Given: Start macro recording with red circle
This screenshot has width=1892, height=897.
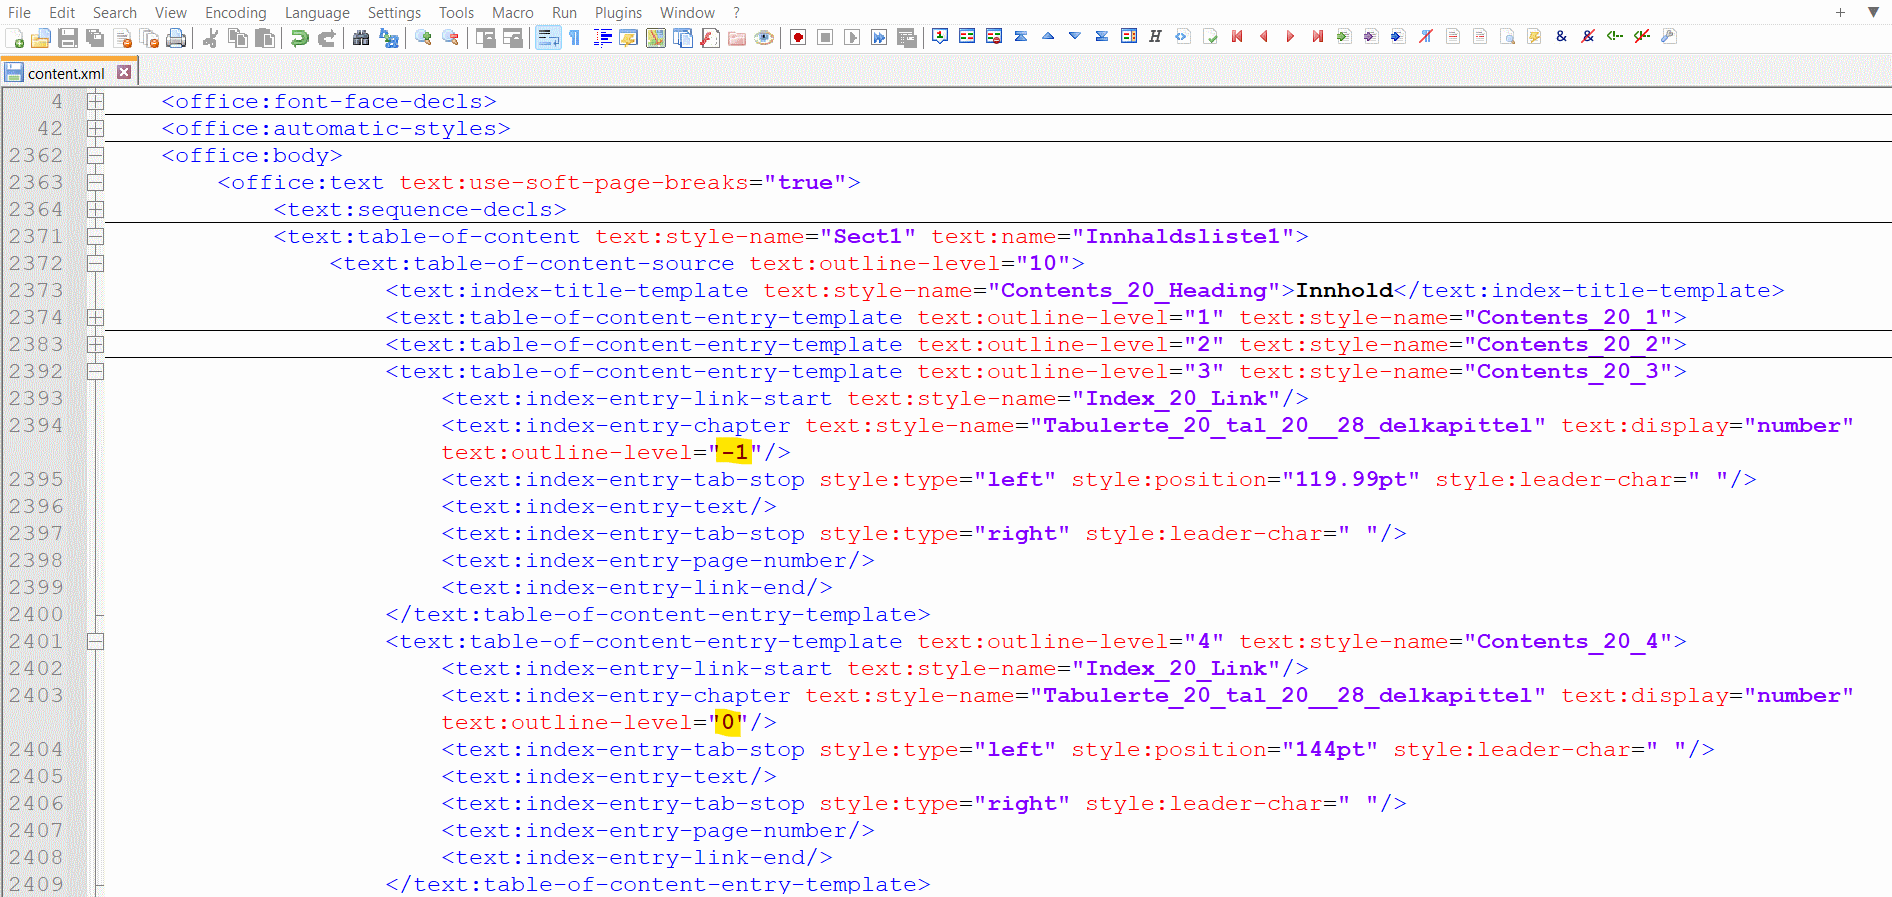Looking at the screenshot, I should click(798, 38).
